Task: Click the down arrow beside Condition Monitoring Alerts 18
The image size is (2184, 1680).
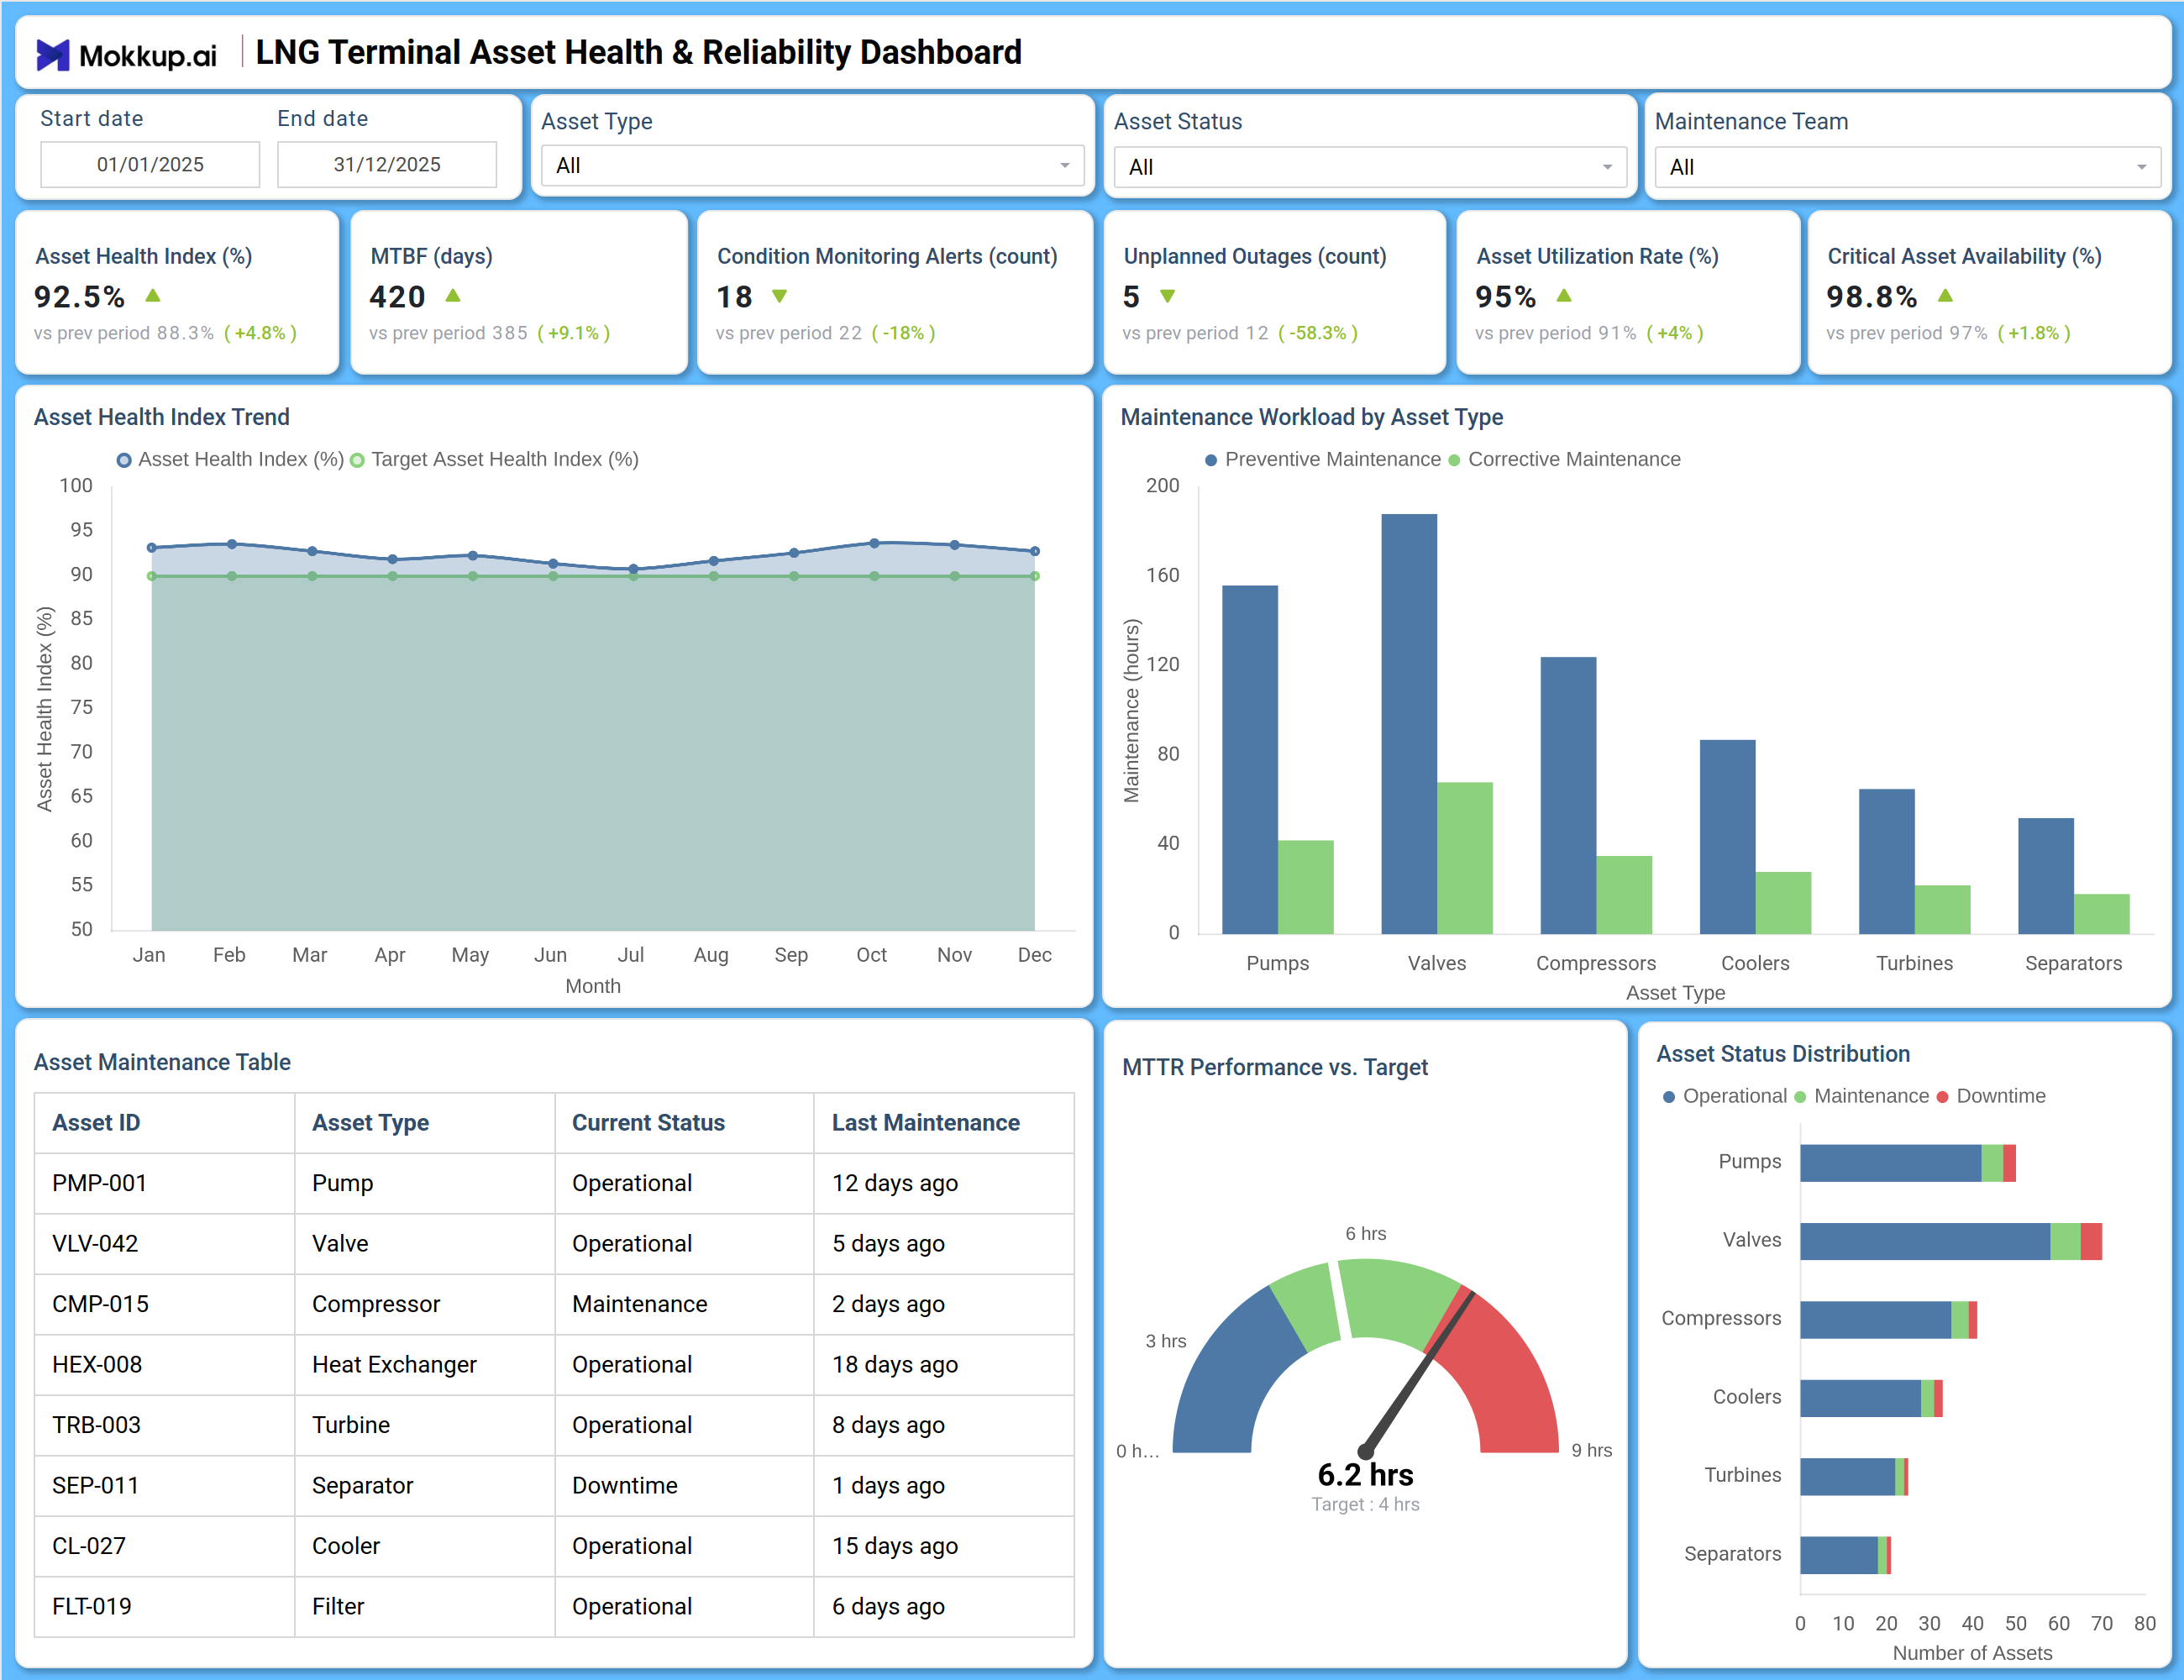Action: click(780, 296)
